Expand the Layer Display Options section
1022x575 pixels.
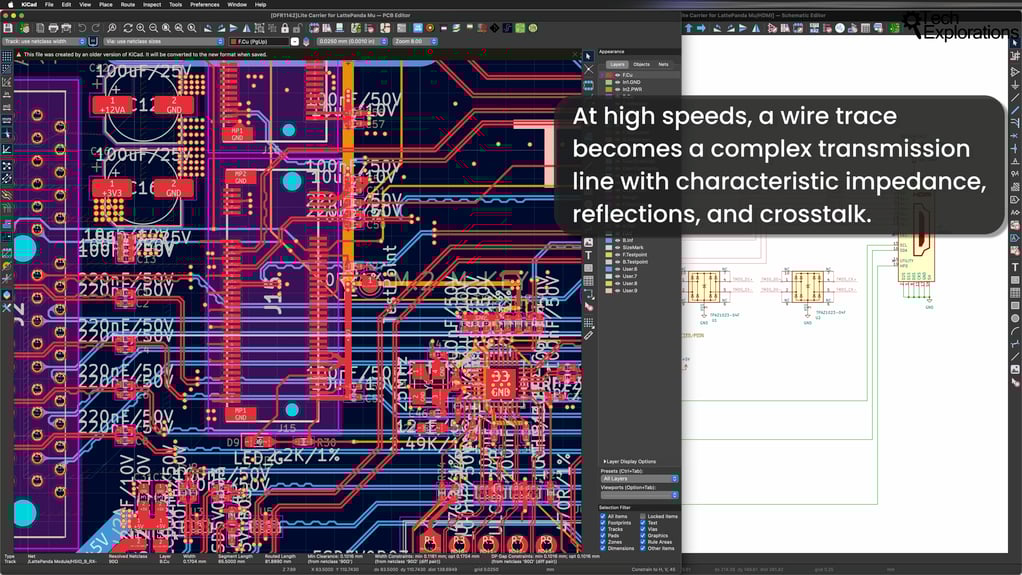click(629, 462)
